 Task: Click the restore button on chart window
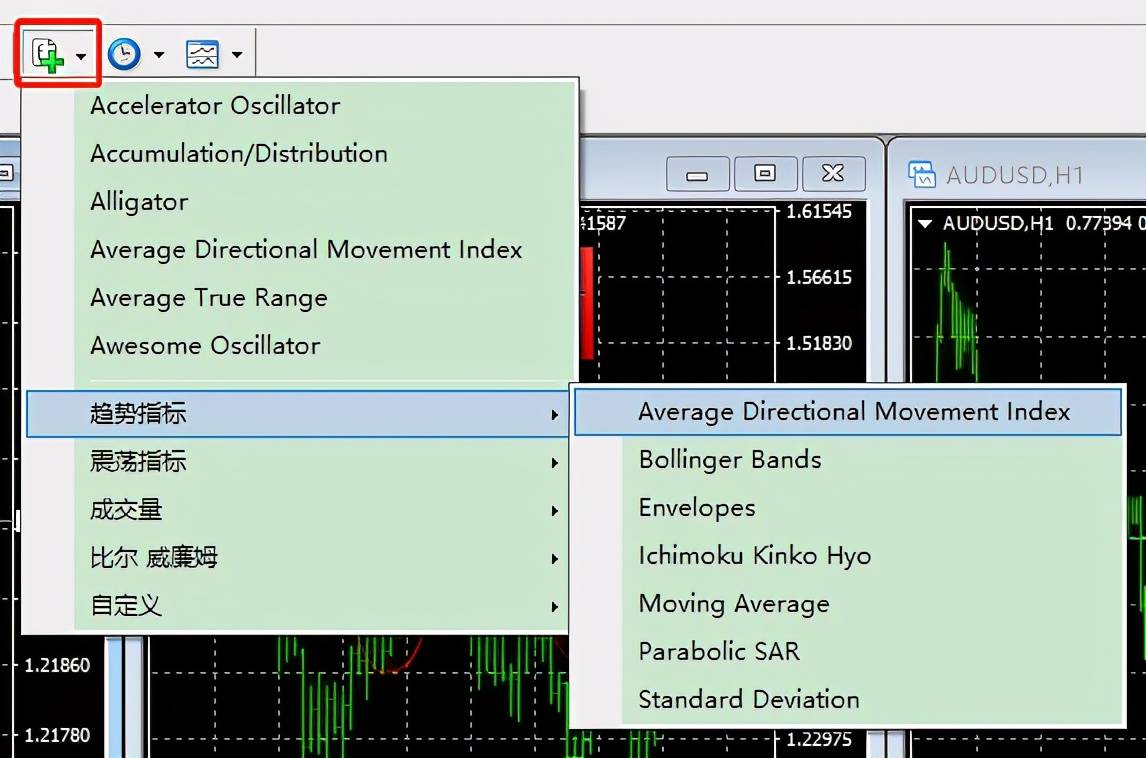(765, 174)
